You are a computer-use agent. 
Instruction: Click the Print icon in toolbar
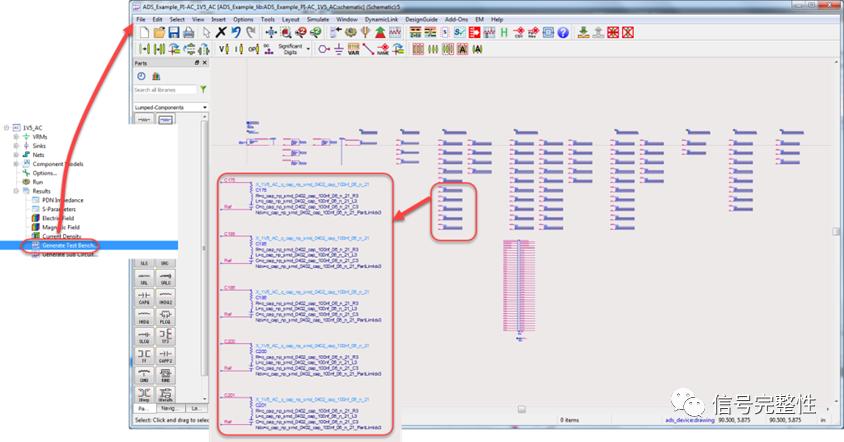[189, 33]
